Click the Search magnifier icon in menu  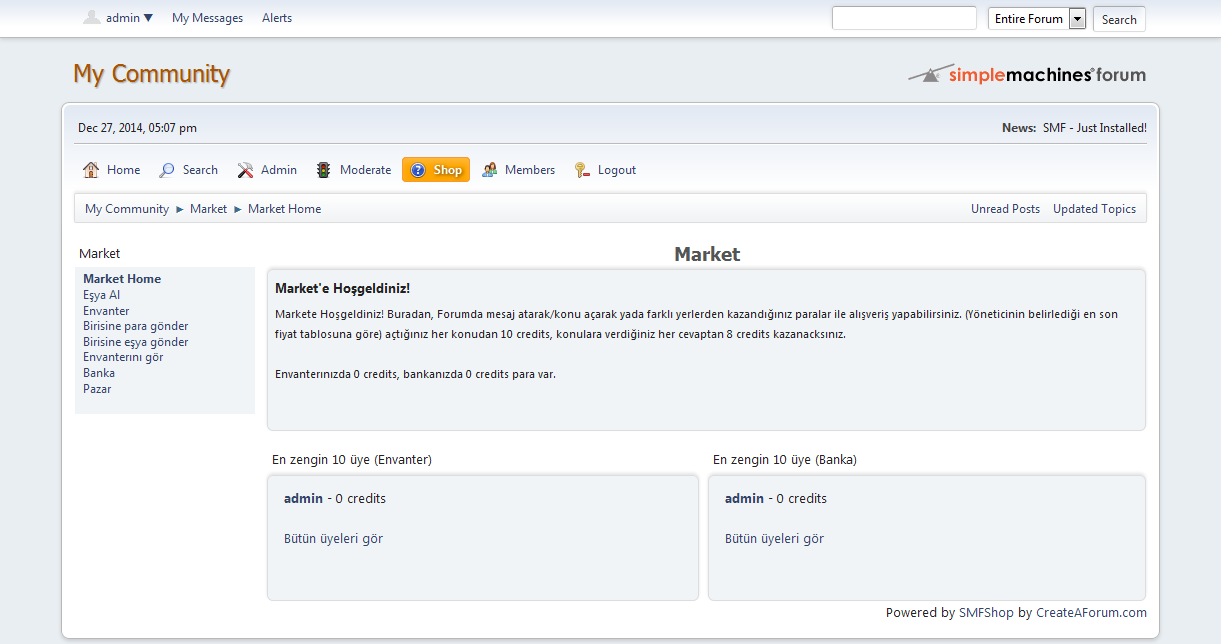(167, 170)
